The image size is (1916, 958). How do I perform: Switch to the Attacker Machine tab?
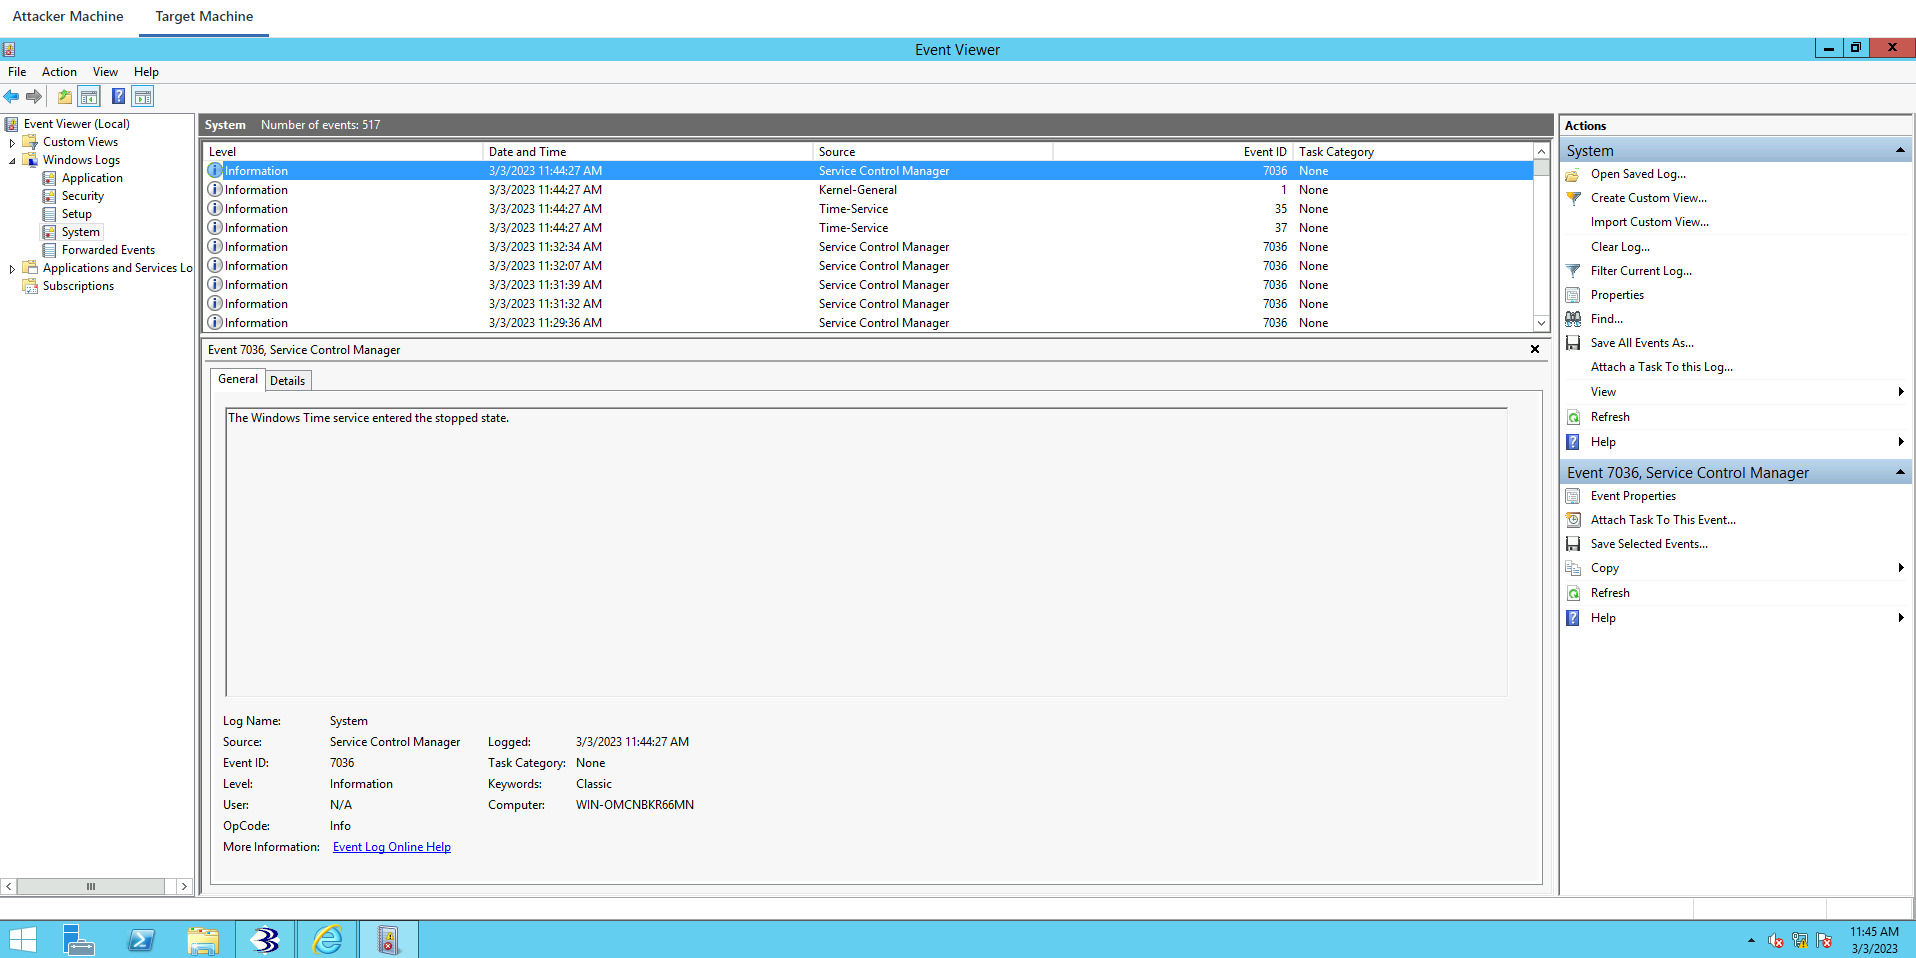pos(68,17)
